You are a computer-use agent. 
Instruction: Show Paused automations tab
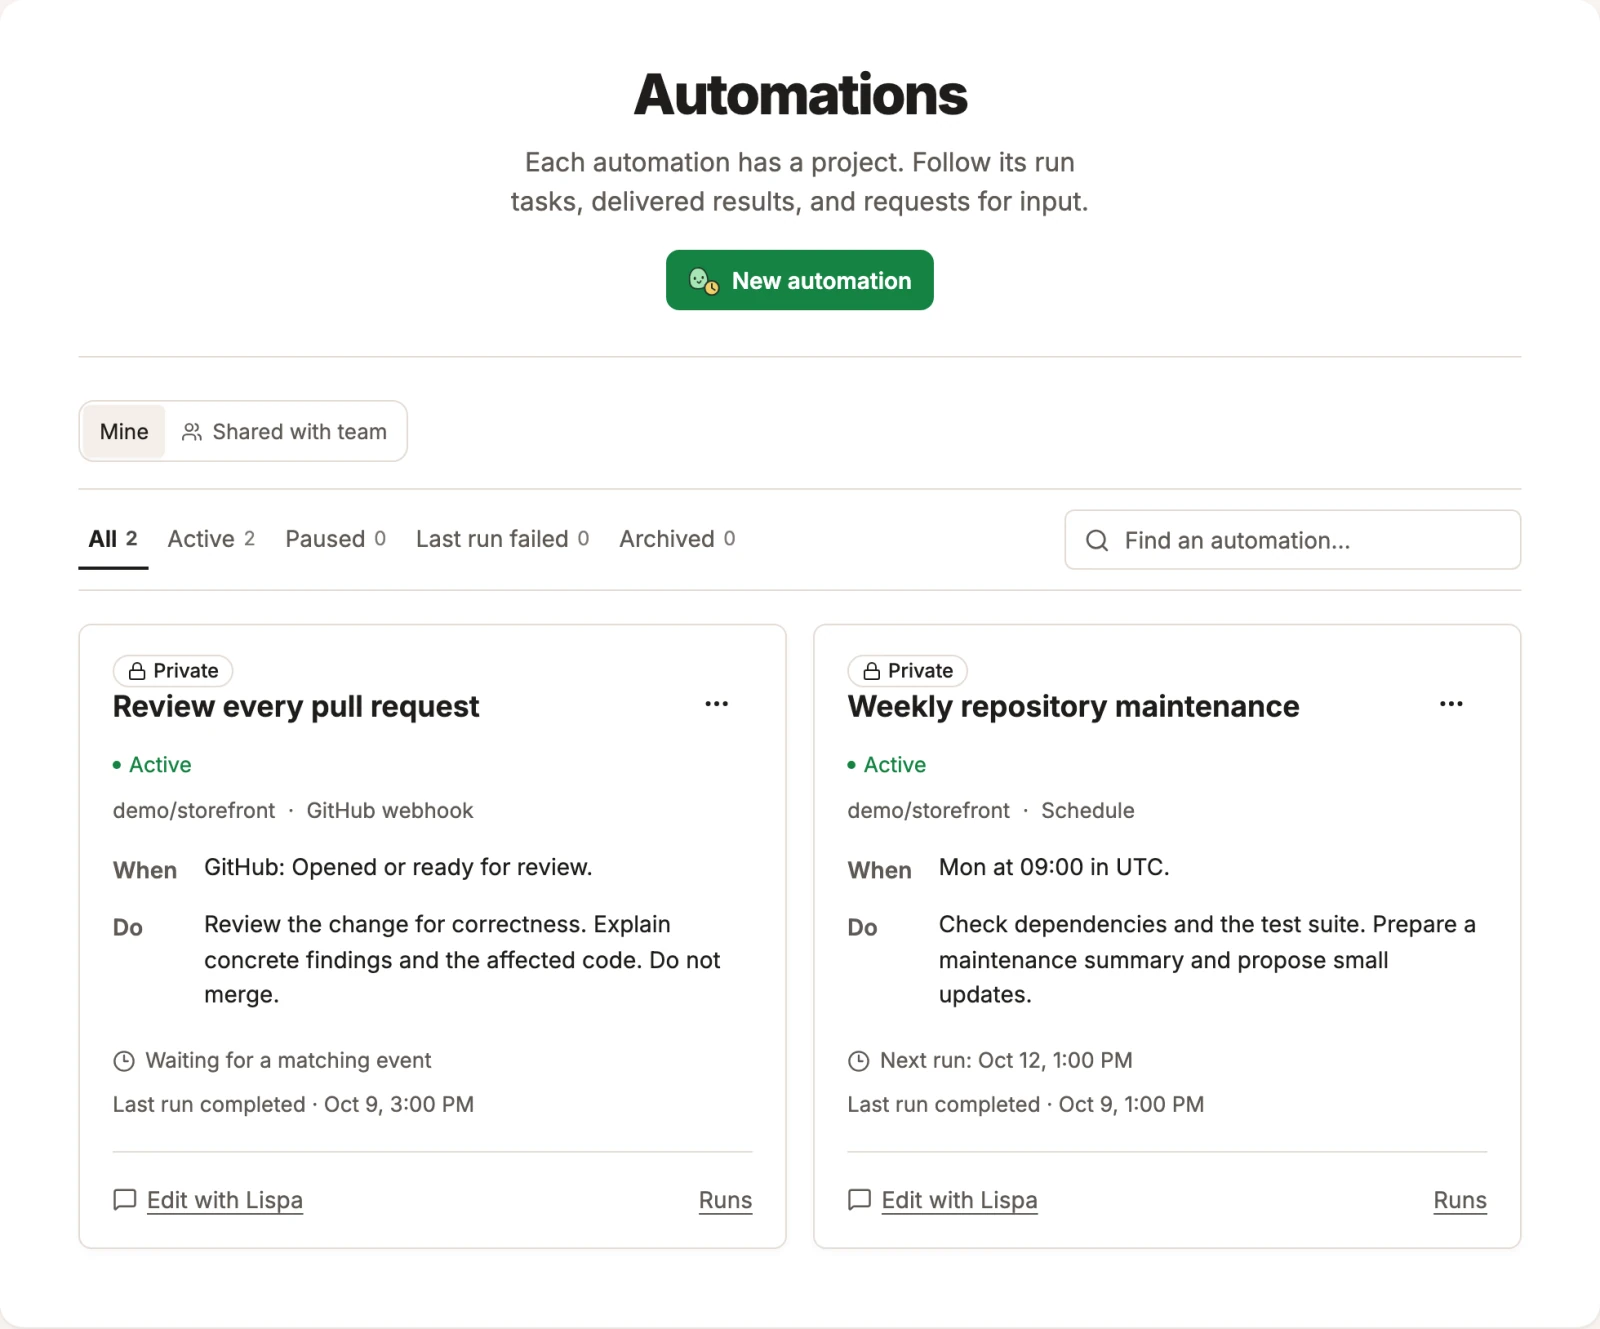pos(335,539)
